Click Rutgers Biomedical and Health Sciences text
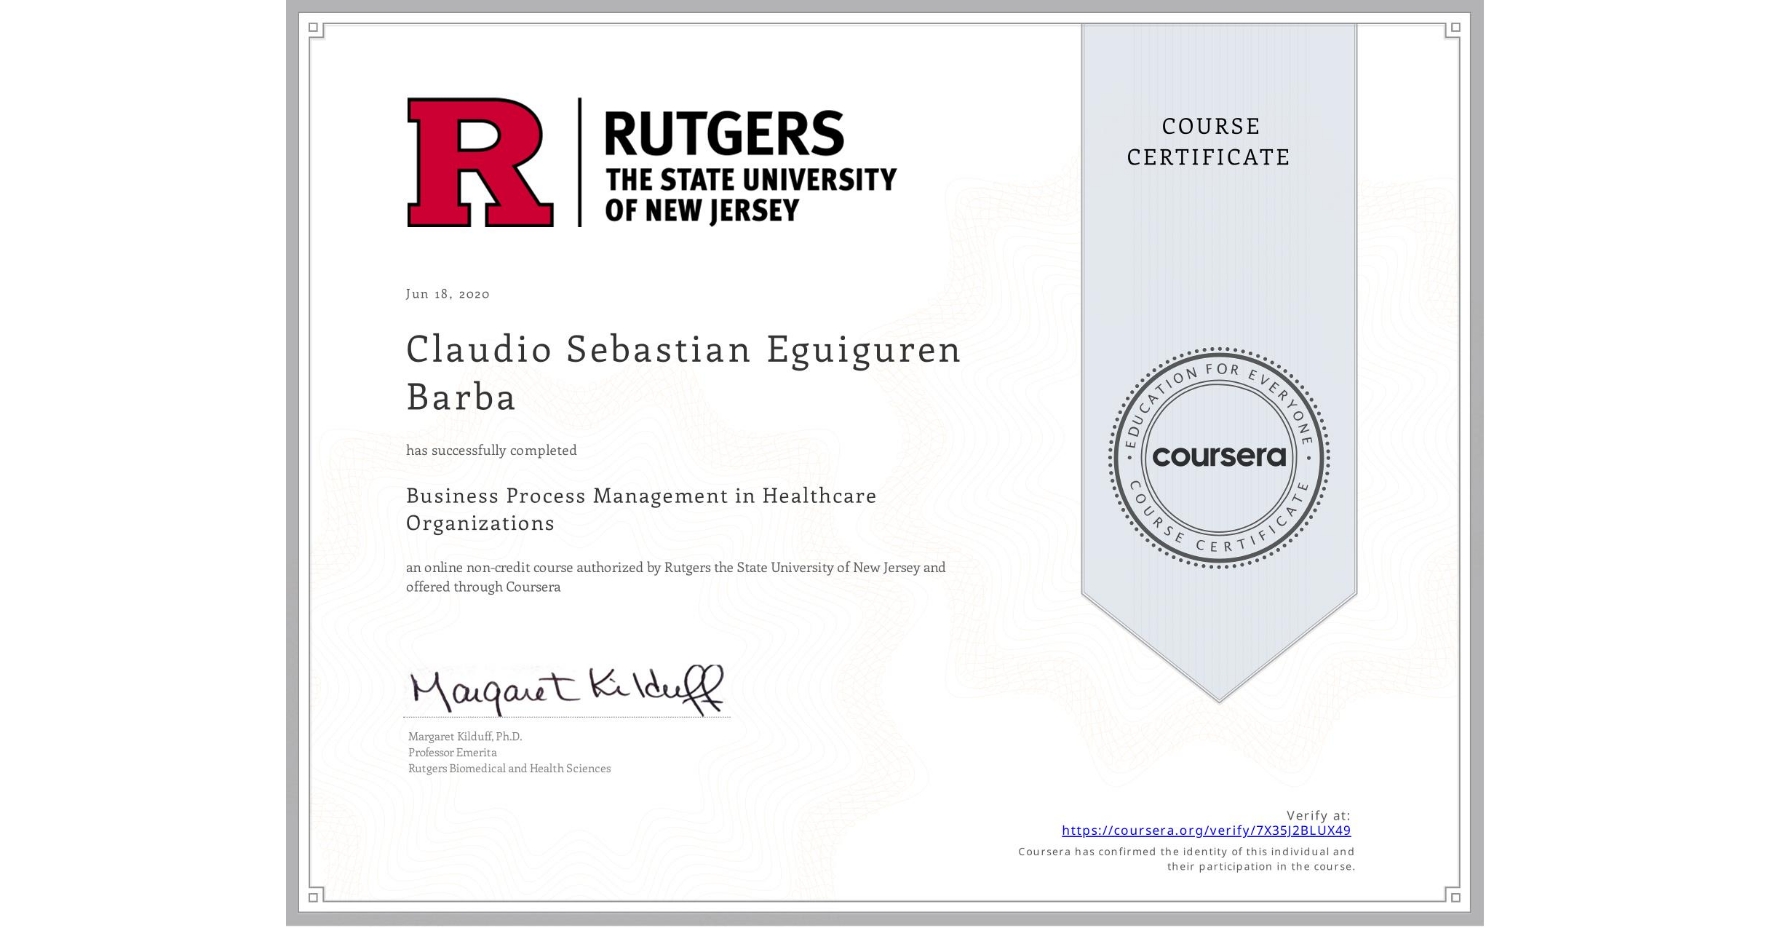 tap(509, 769)
